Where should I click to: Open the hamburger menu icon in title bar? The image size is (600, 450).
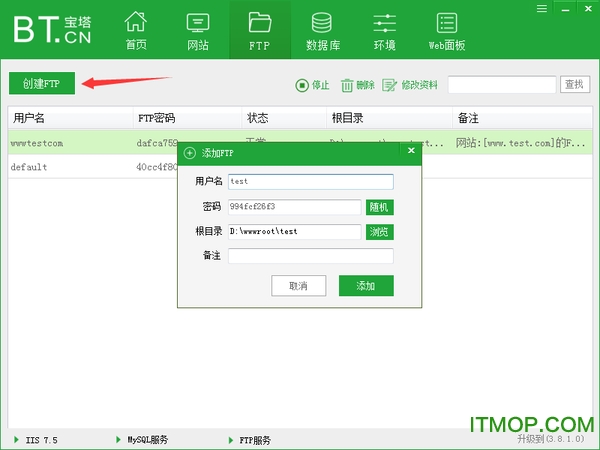point(542,8)
